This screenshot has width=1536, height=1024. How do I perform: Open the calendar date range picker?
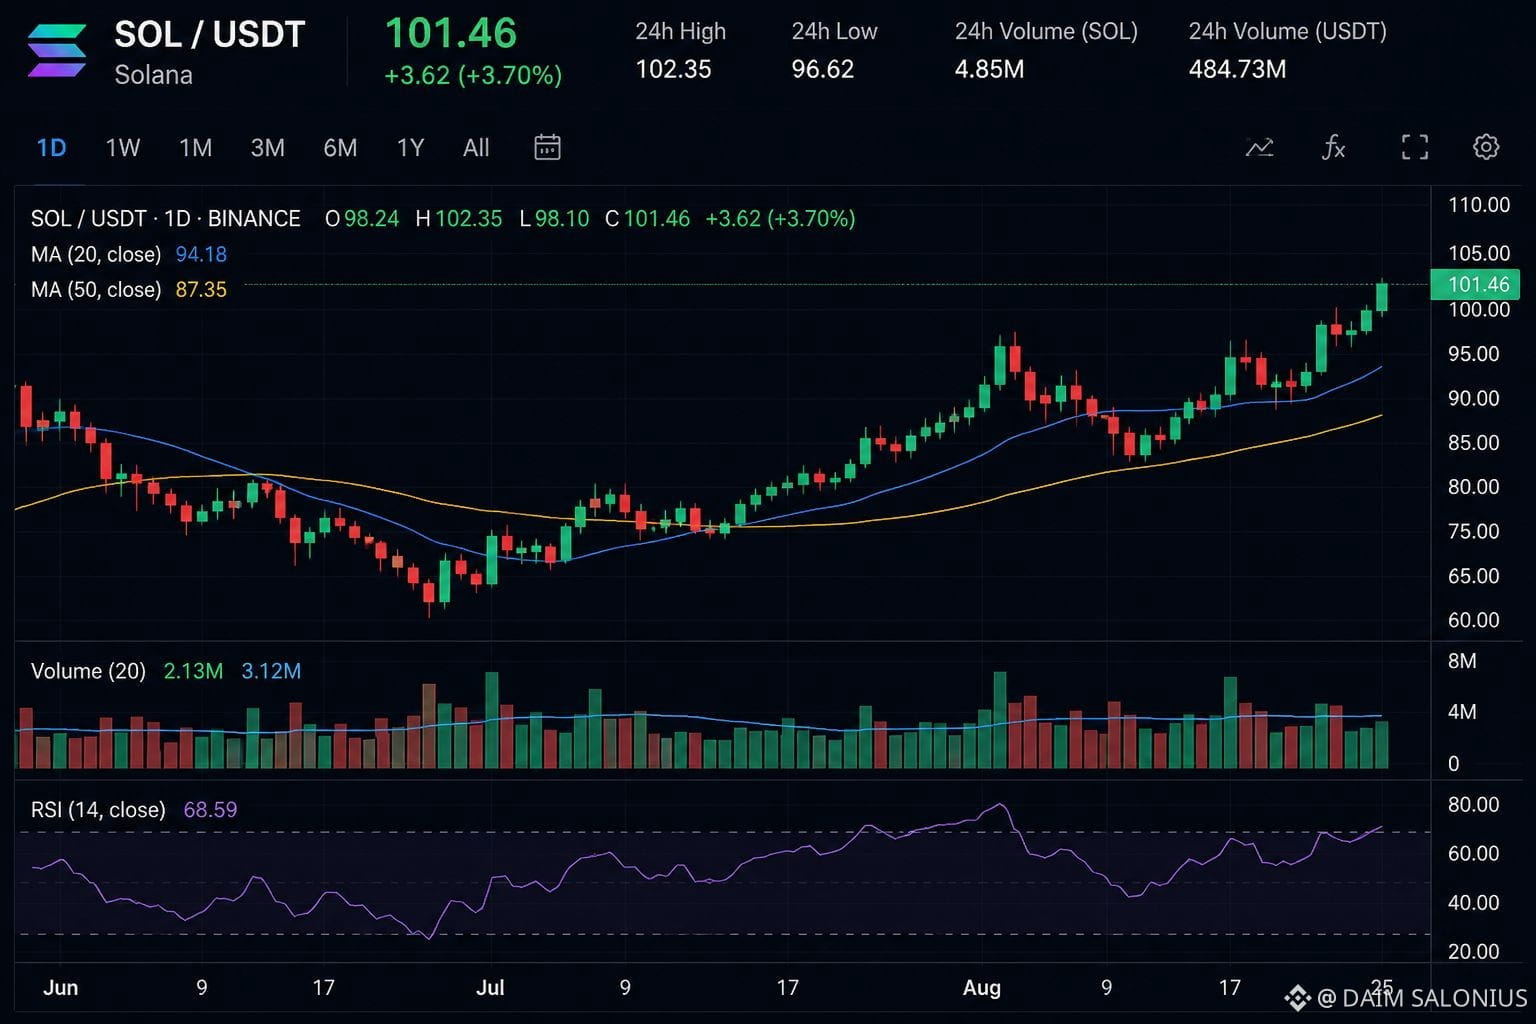click(547, 148)
